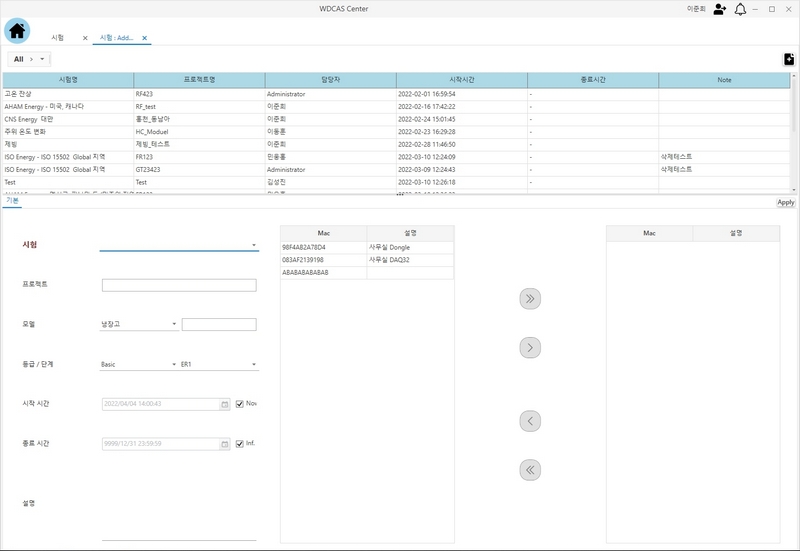
Task: Open the add user icon
Action: tap(719, 9)
